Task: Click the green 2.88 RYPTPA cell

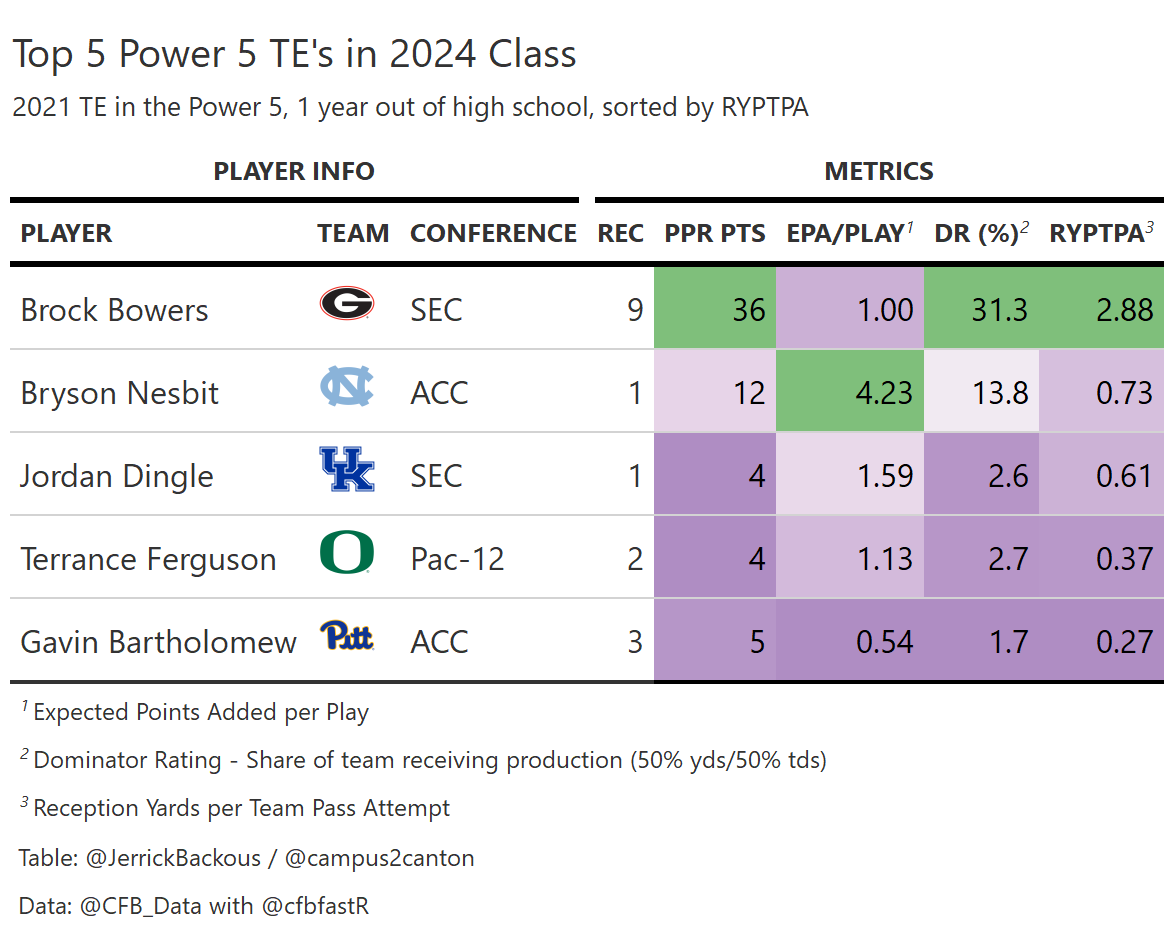Action: (x=1101, y=309)
